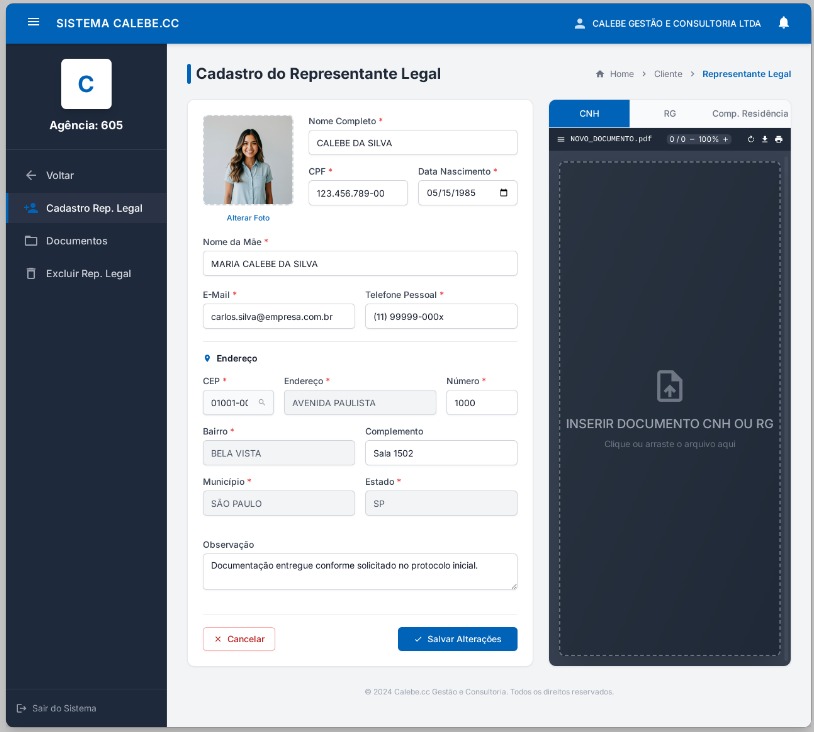Click the Alterar Foto link
The width and height of the screenshot is (814, 732).
pyautogui.click(x=248, y=217)
